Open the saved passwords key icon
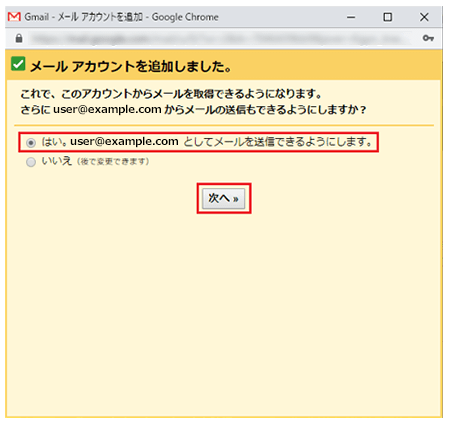This screenshot has width=450, height=430. (x=428, y=38)
